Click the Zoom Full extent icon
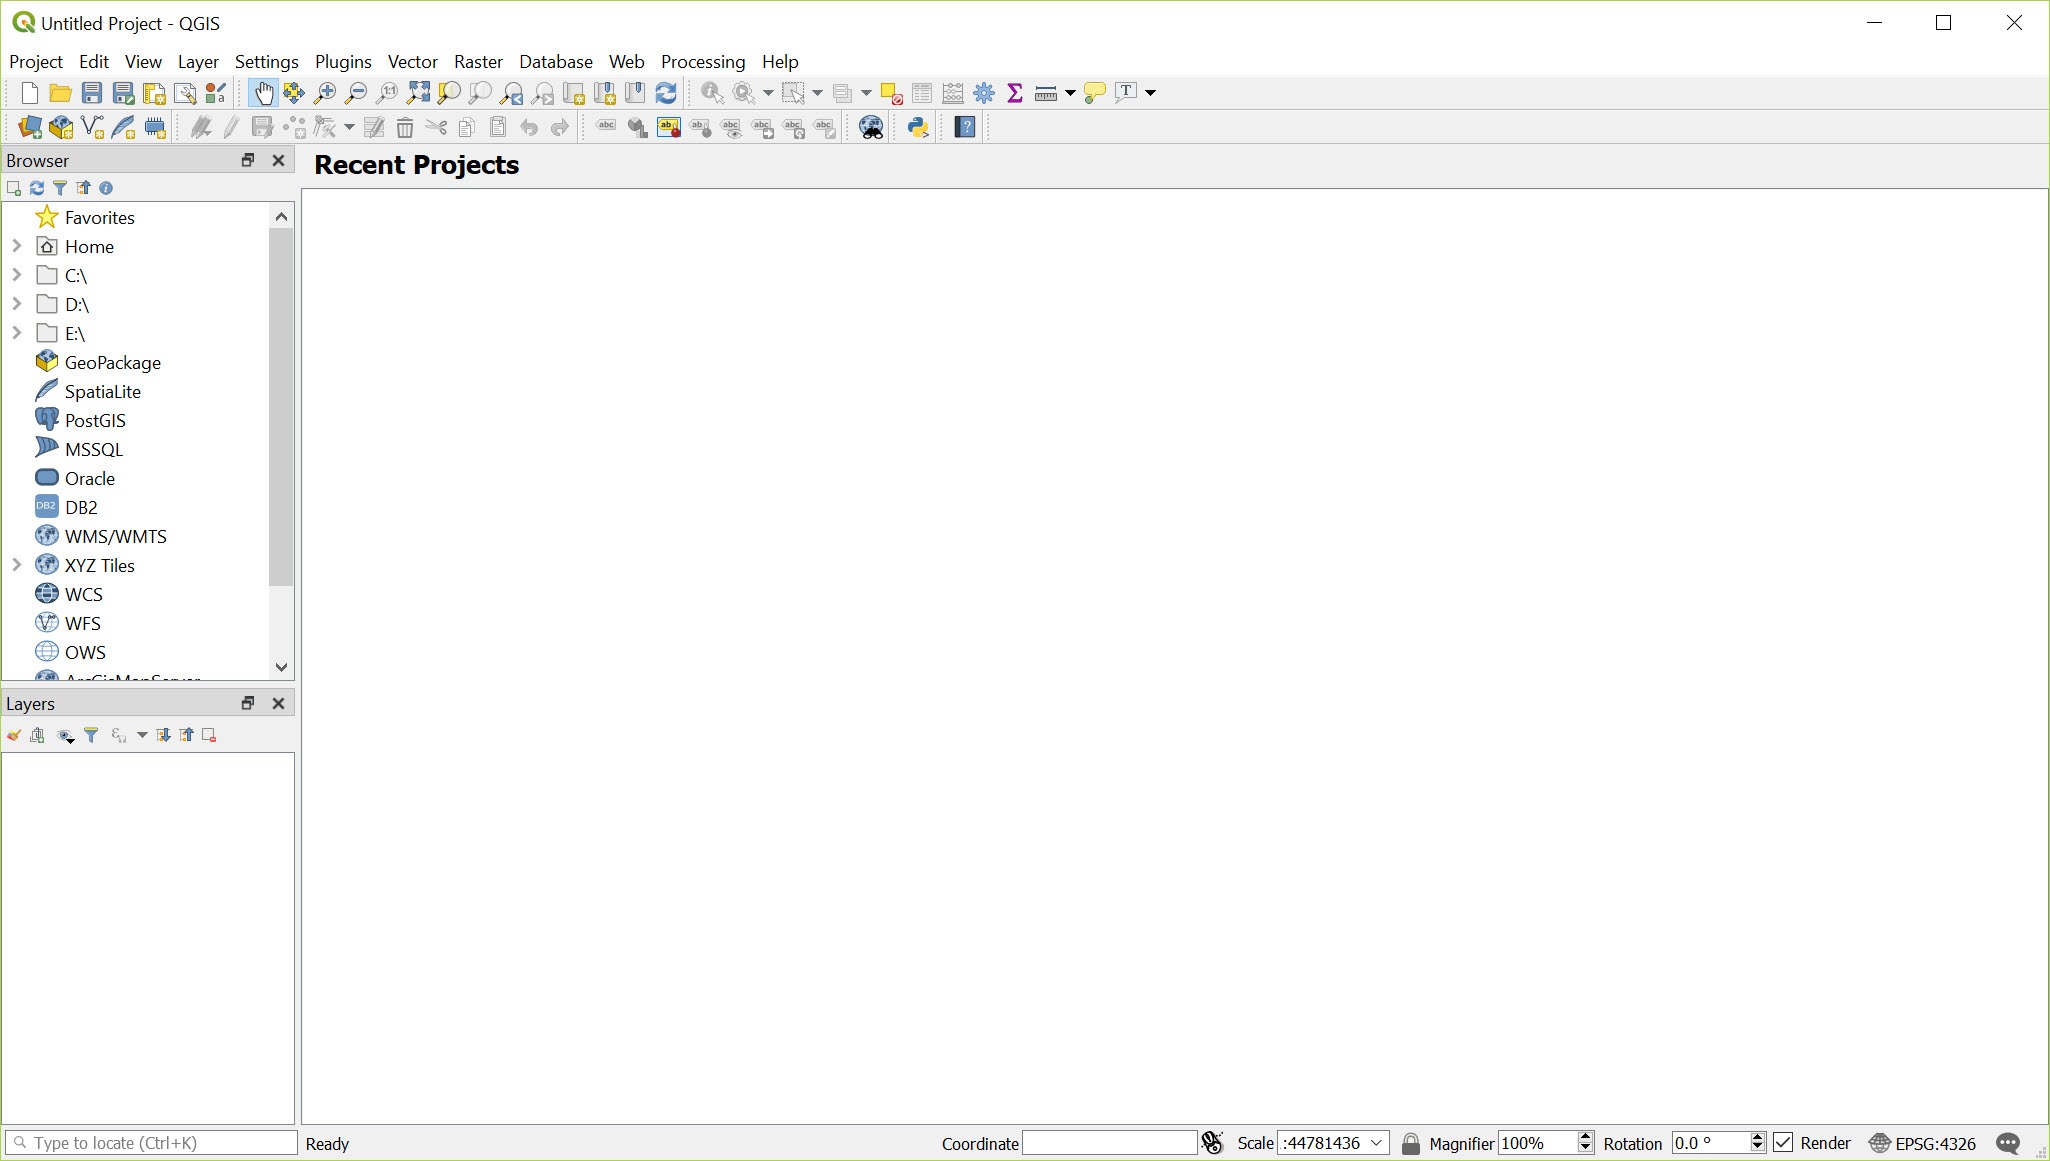2050x1161 pixels. pyautogui.click(x=418, y=93)
